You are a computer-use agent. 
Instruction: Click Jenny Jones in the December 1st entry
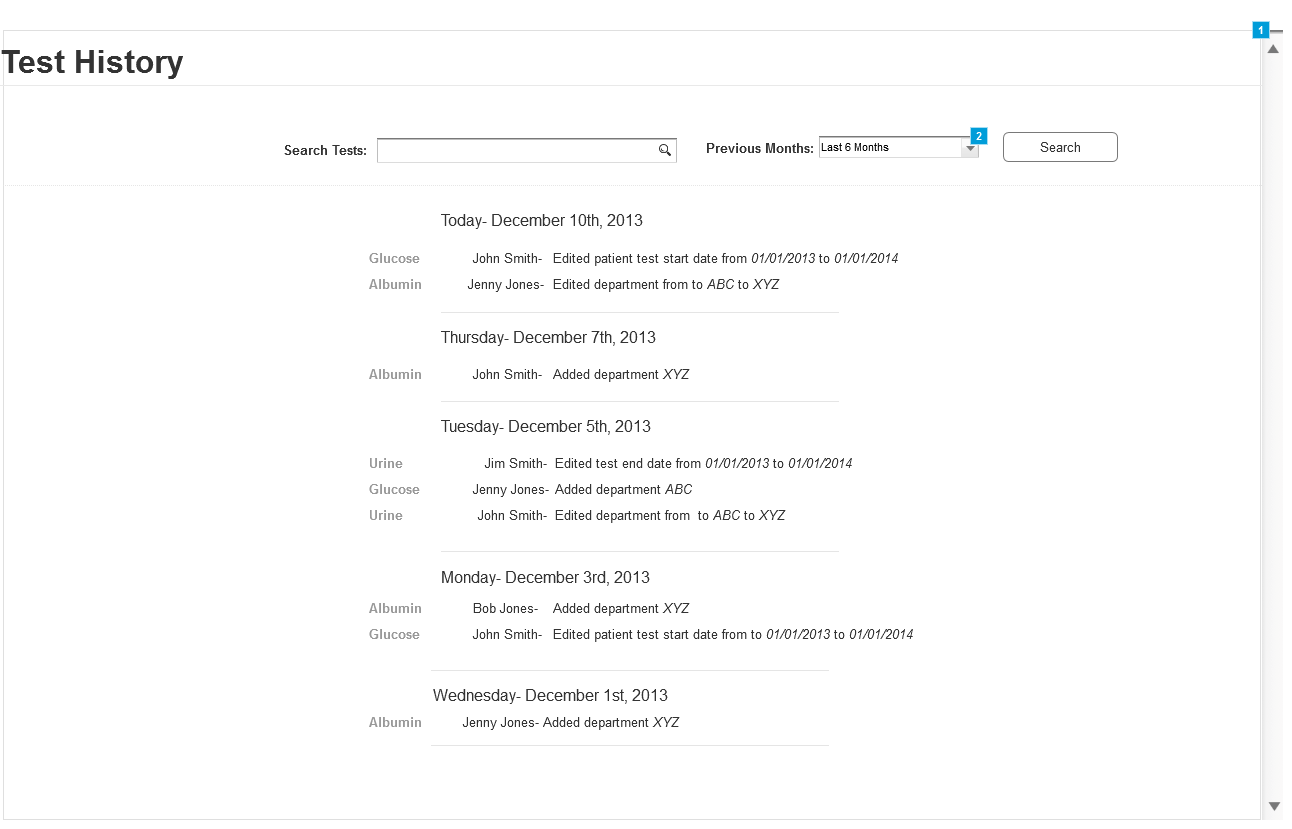(x=496, y=722)
